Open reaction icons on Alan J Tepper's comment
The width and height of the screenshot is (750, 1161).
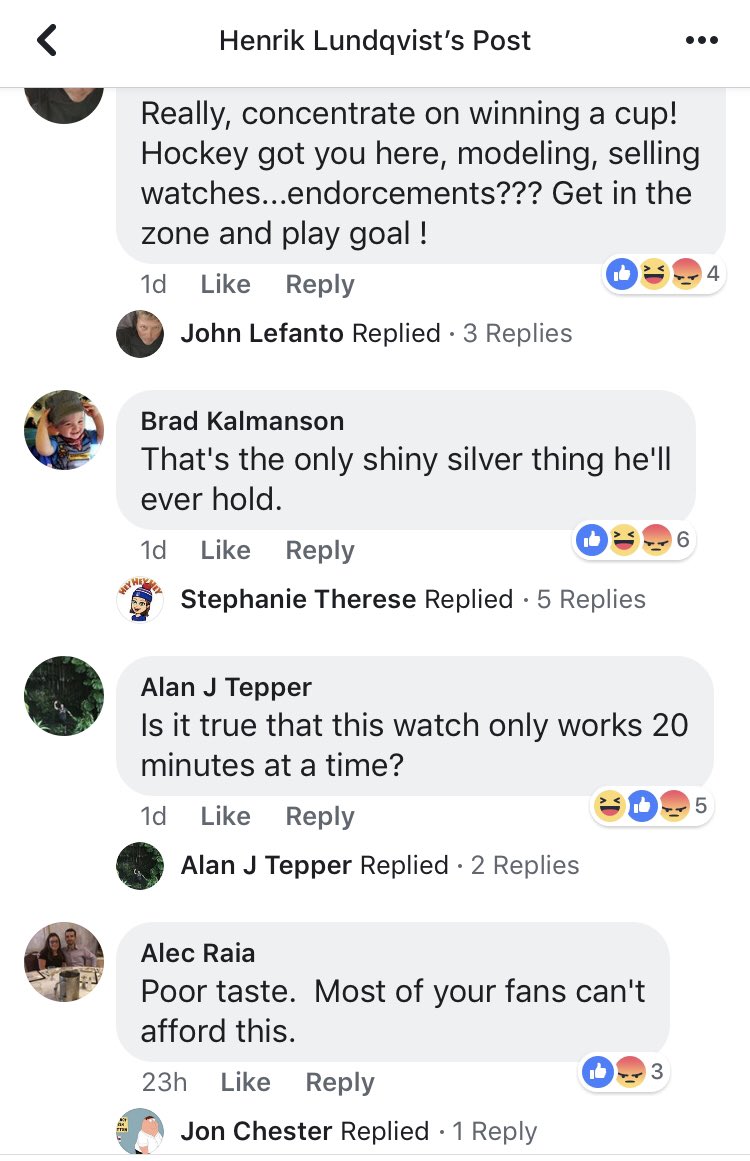[x=652, y=806]
